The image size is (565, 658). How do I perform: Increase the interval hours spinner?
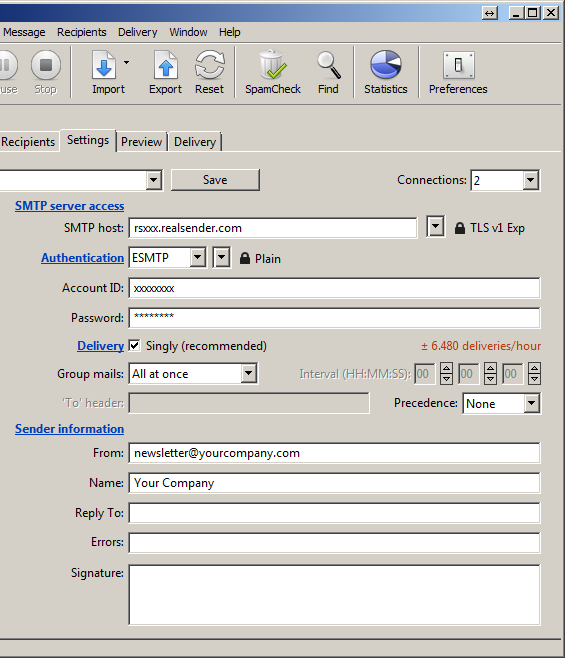pyautogui.click(x=446, y=368)
